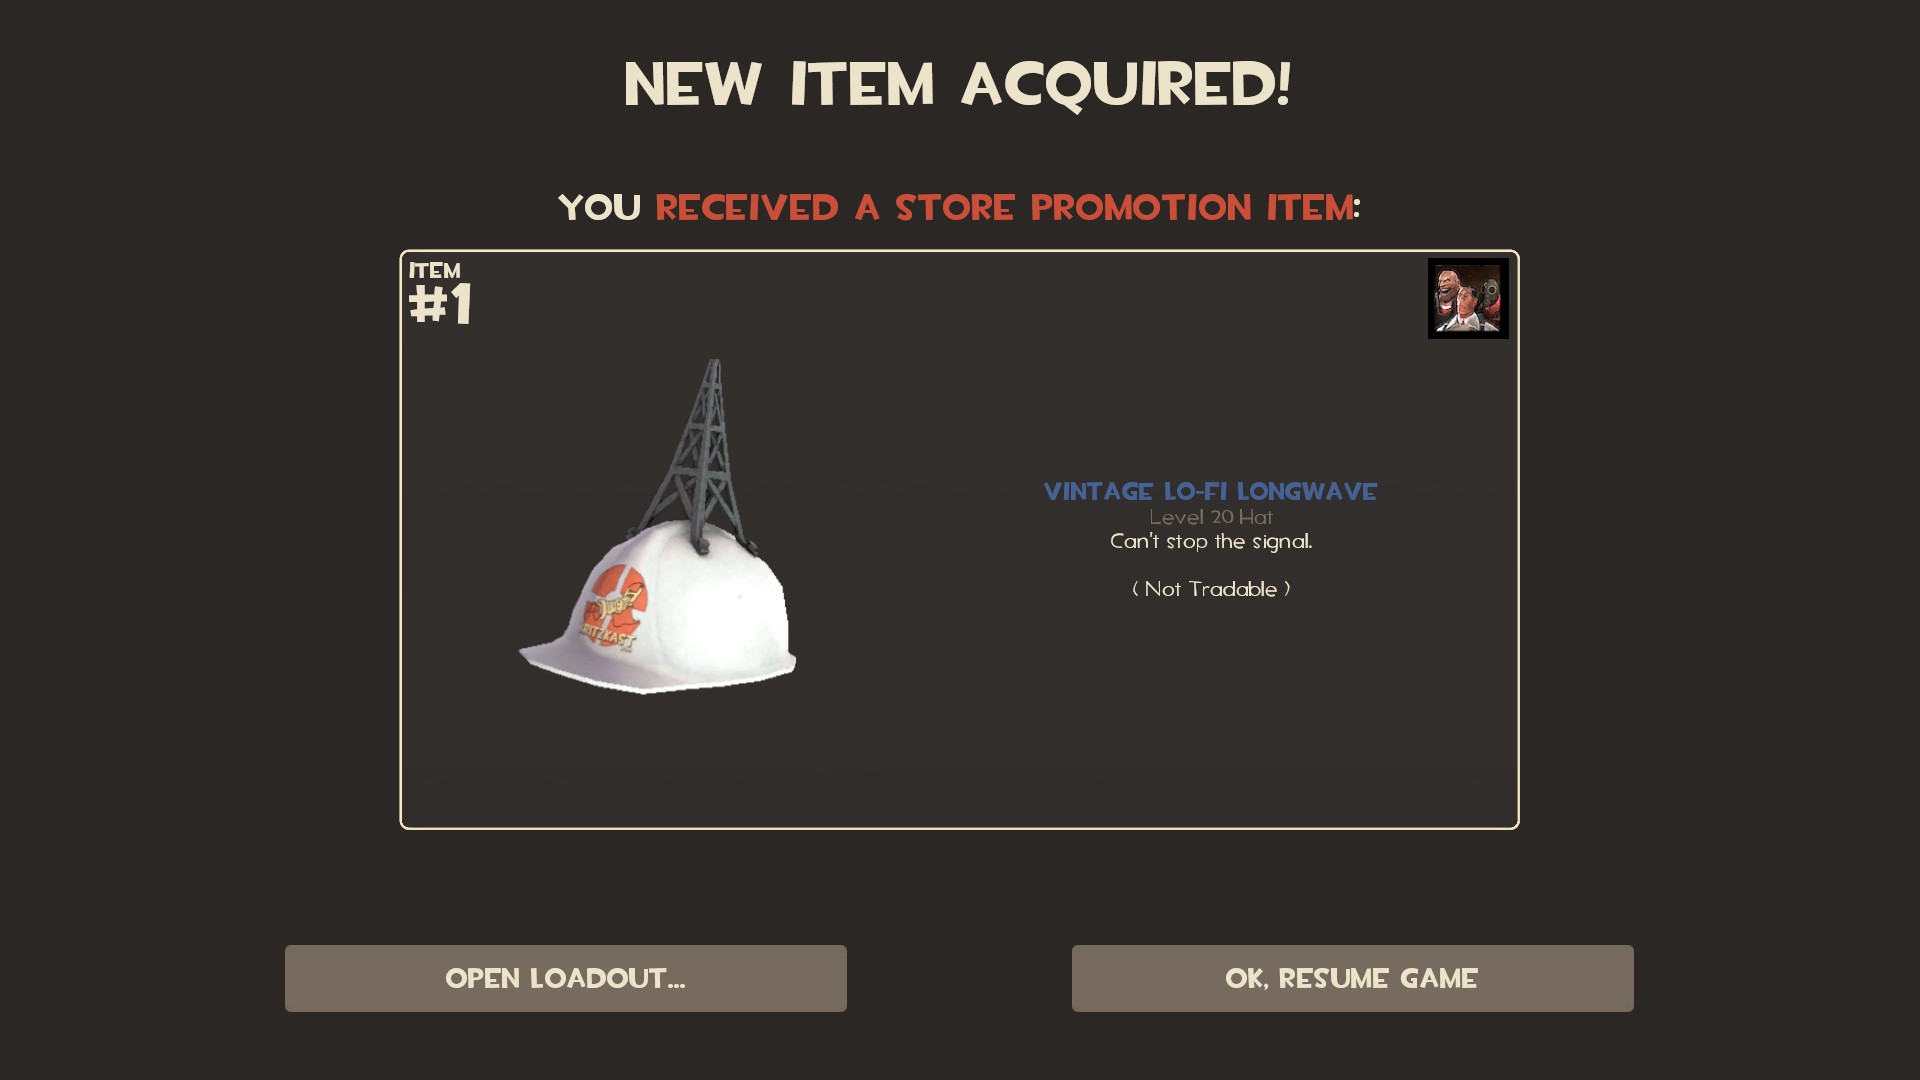Select OK, Resume Game
Screen dimensions: 1920x1080
point(1352,978)
